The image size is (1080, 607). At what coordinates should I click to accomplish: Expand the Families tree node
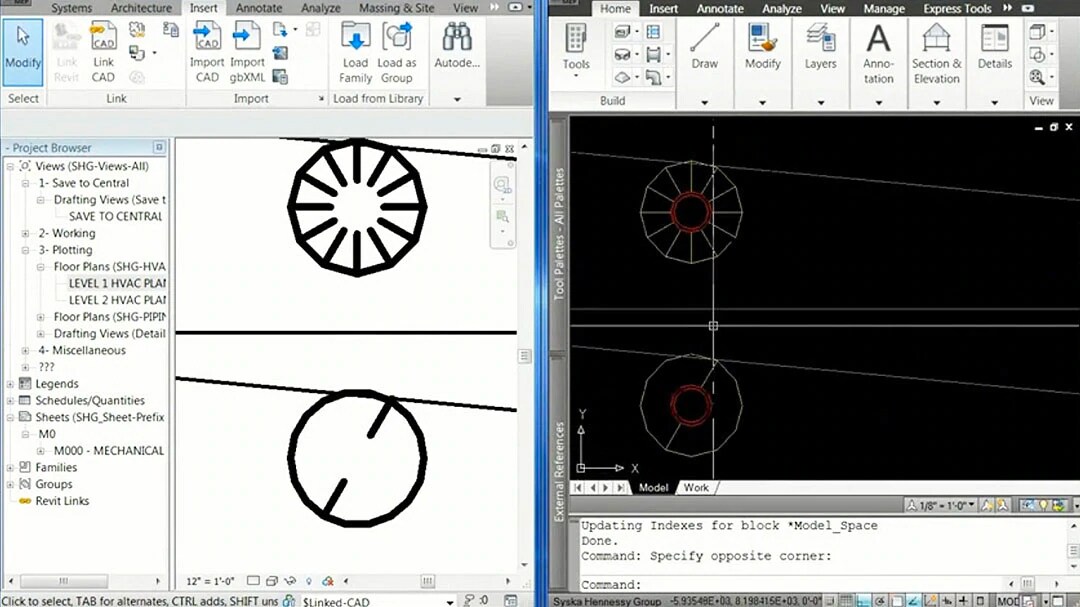(x=11, y=468)
